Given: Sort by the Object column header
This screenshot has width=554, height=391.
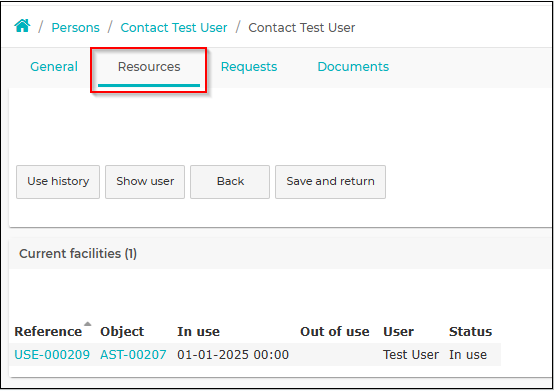Looking at the screenshot, I should pos(122,332).
